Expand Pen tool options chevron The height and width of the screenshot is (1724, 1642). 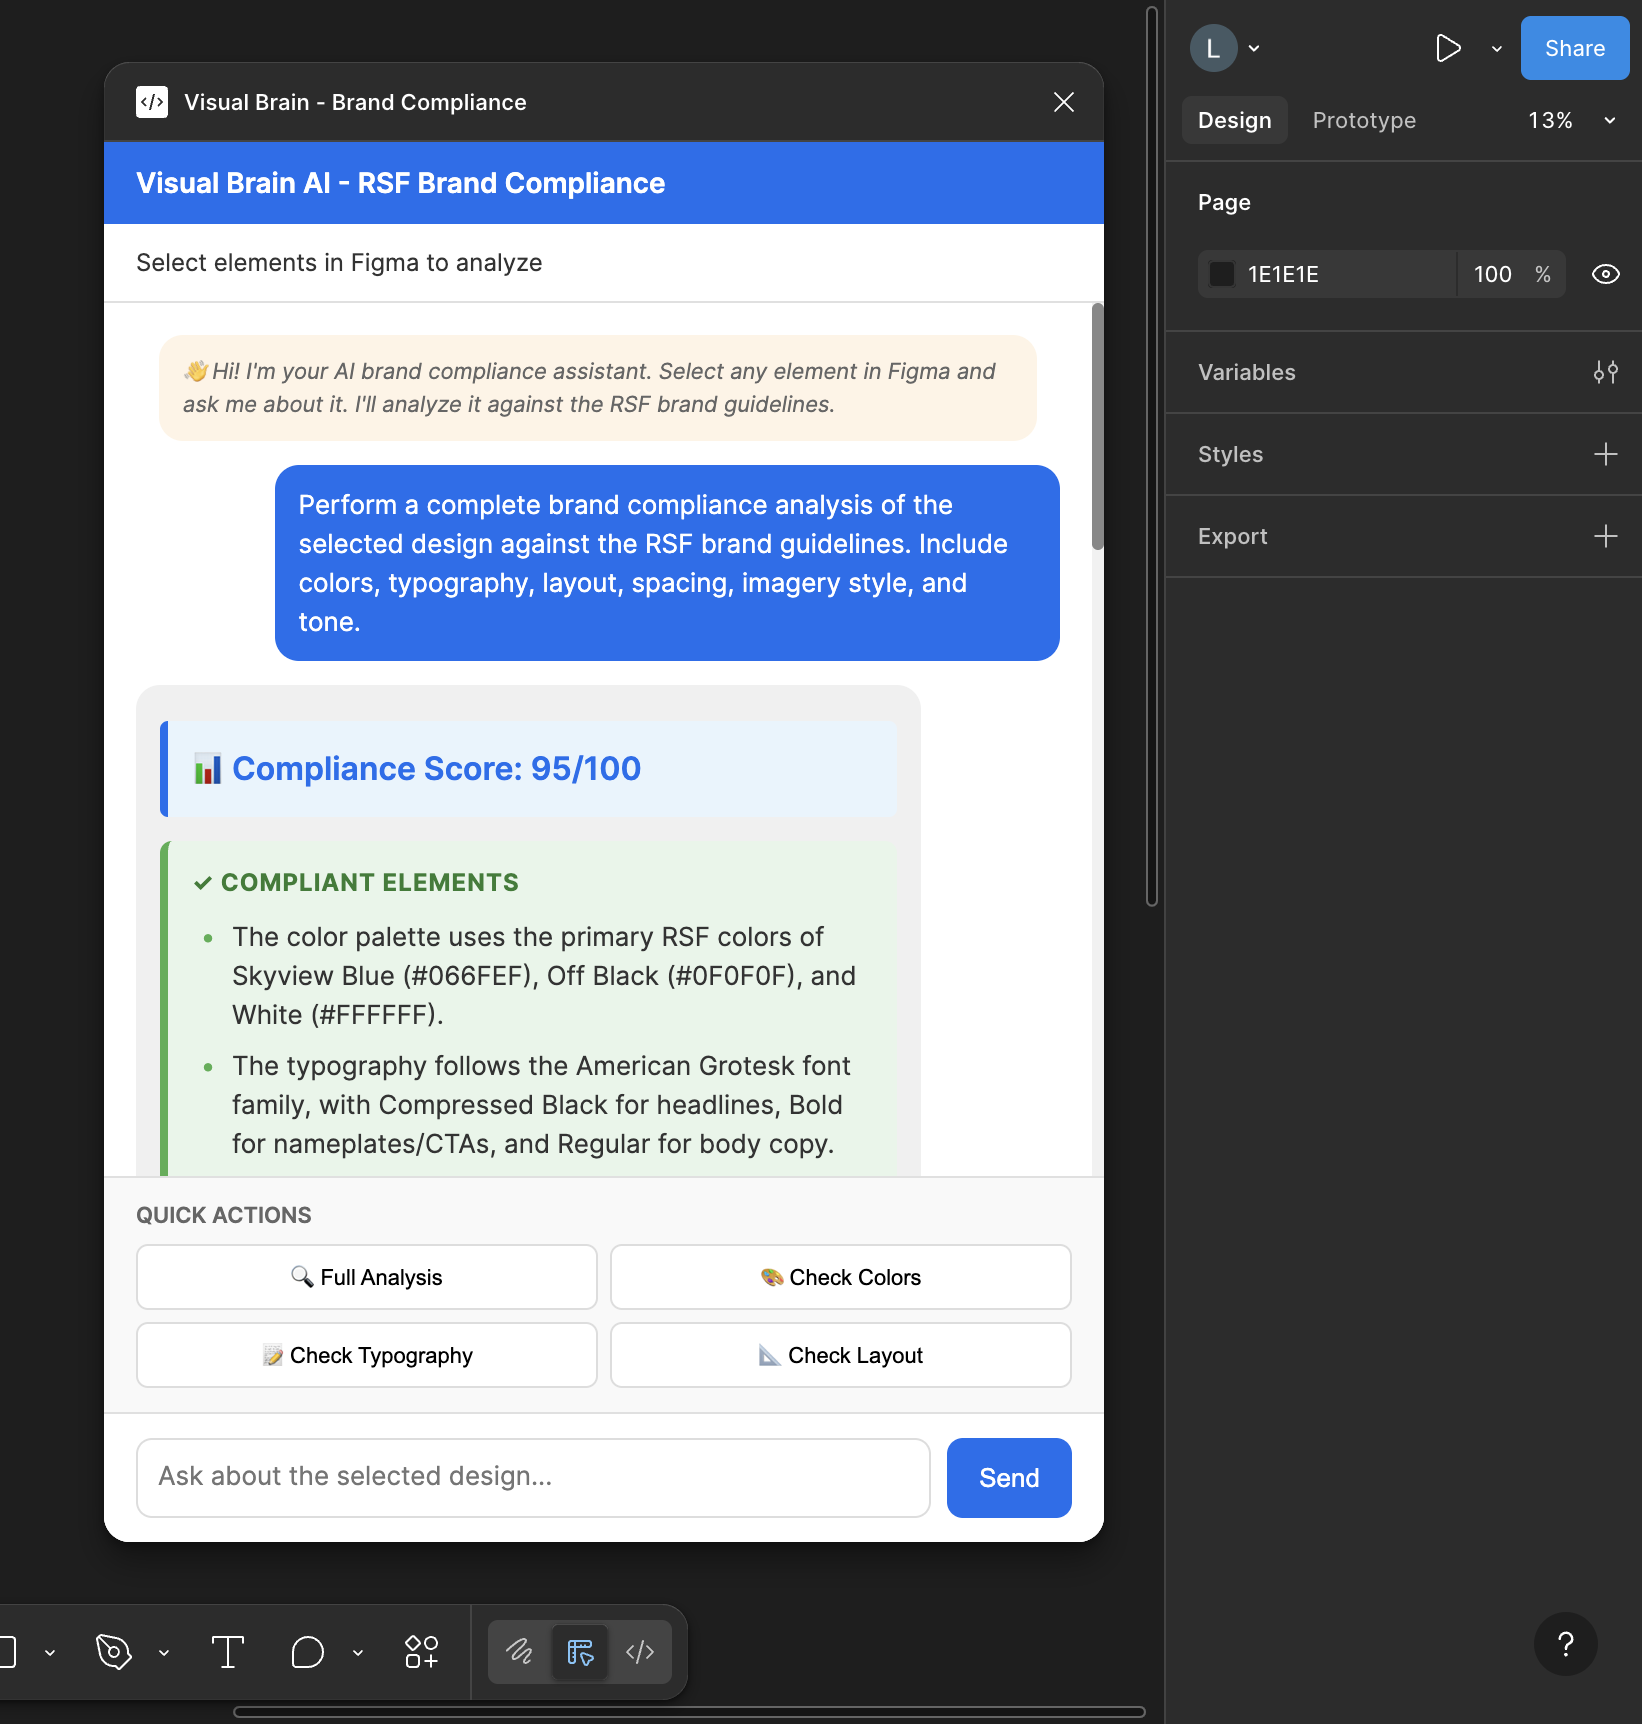164,1653
